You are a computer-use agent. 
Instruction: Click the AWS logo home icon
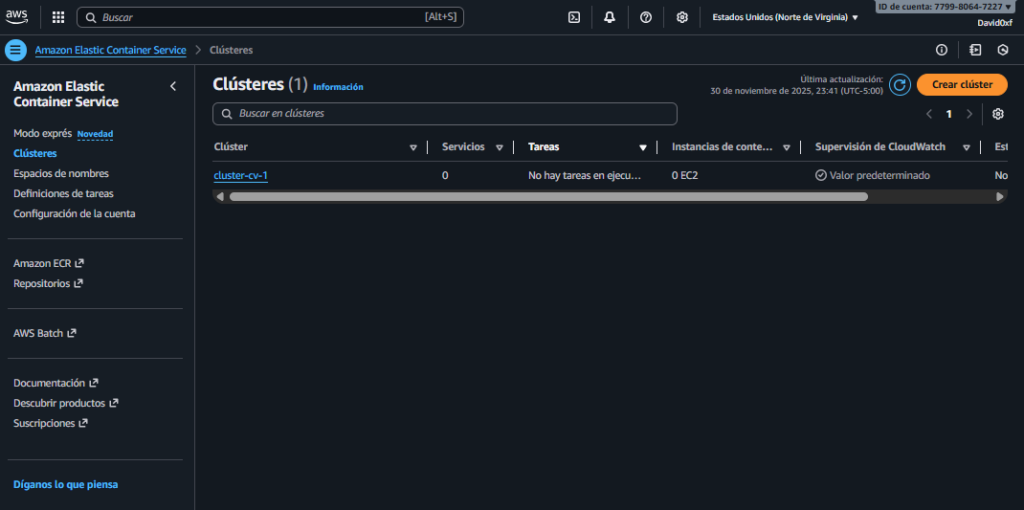click(x=16, y=16)
